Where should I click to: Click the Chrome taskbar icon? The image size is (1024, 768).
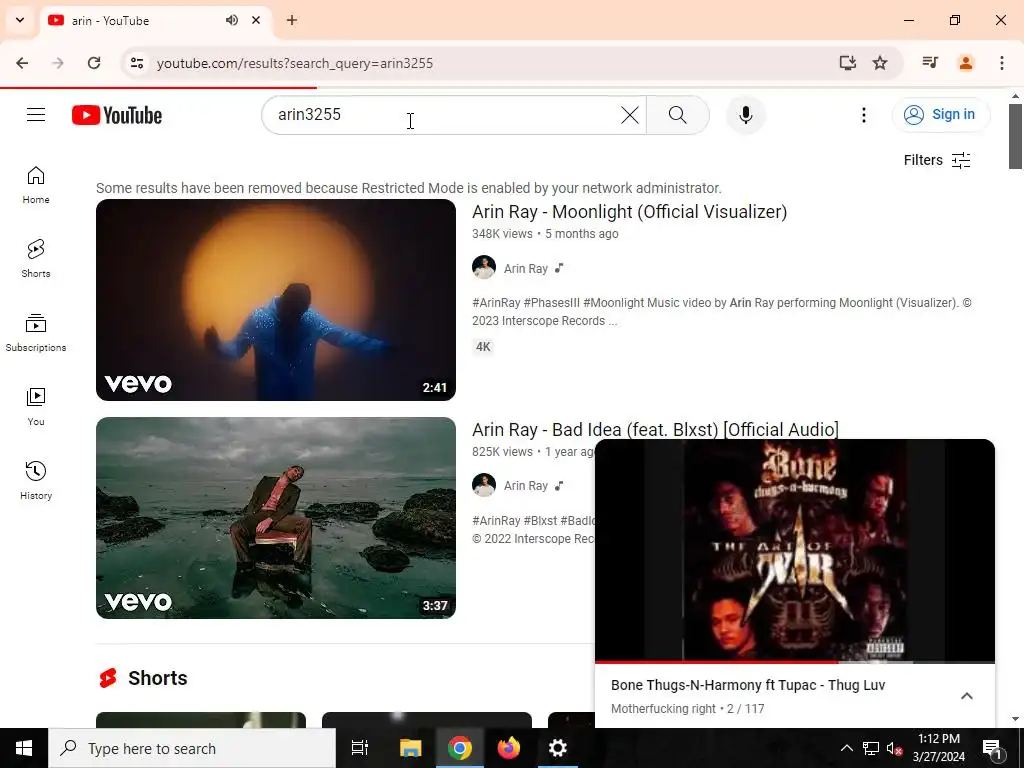click(x=460, y=748)
